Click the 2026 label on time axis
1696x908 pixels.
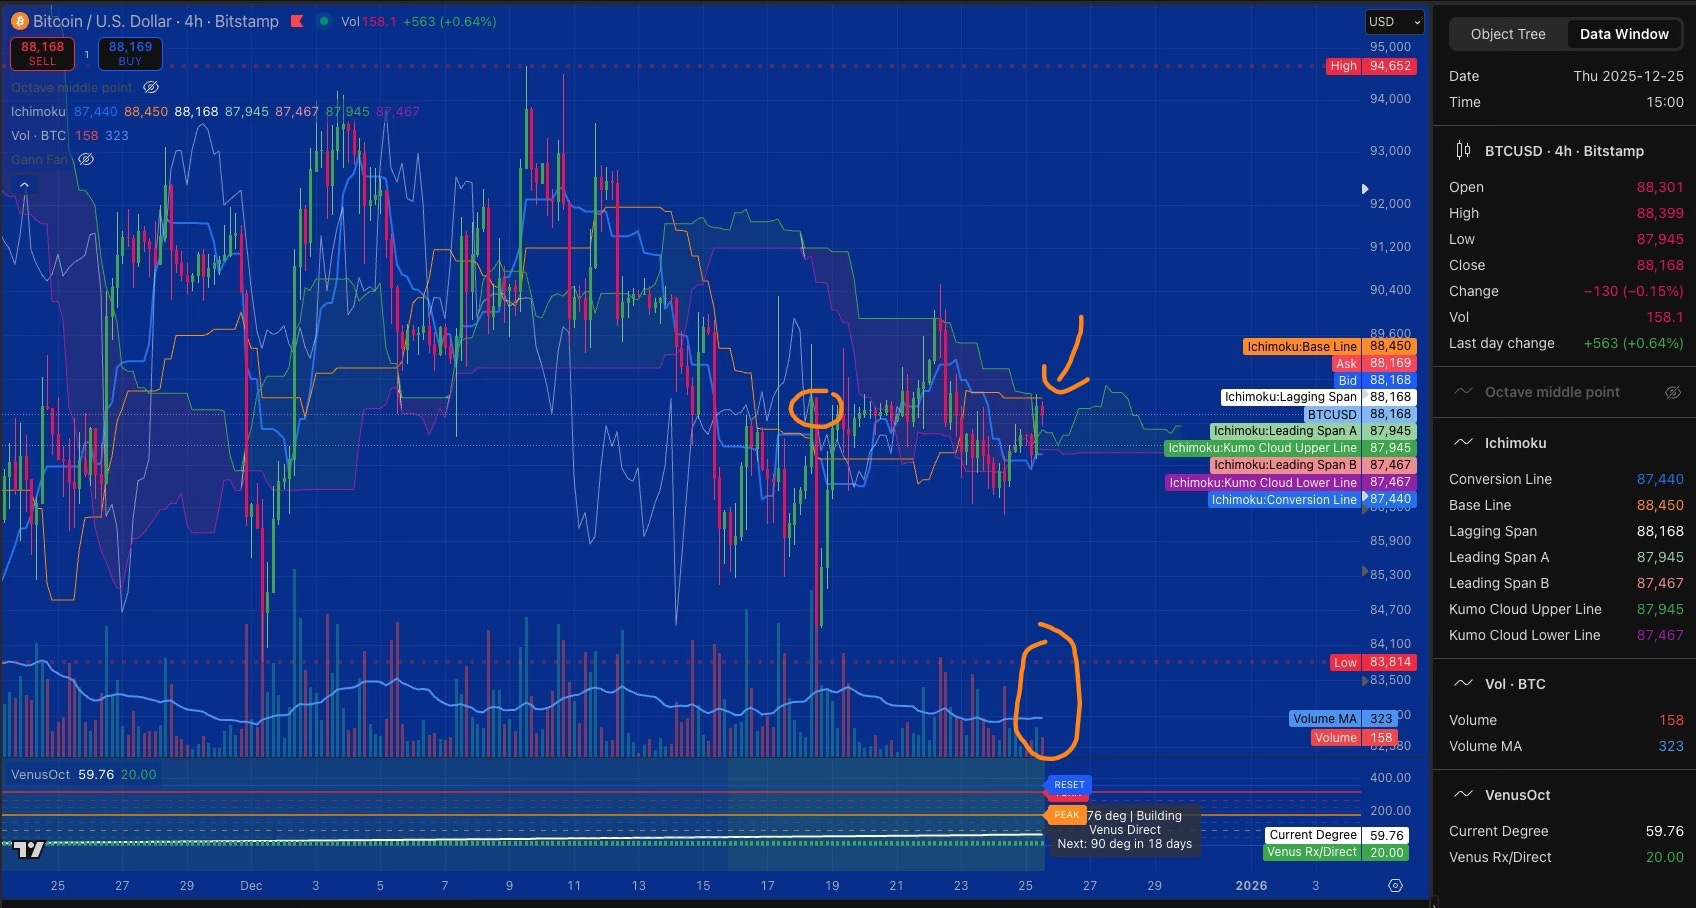click(1251, 886)
